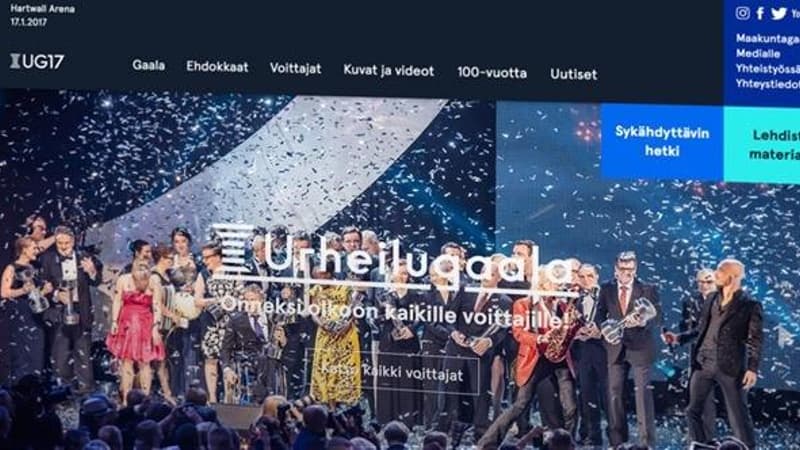Open the Gaala menu item
The height and width of the screenshot is (450, 800).
[148, 65]
